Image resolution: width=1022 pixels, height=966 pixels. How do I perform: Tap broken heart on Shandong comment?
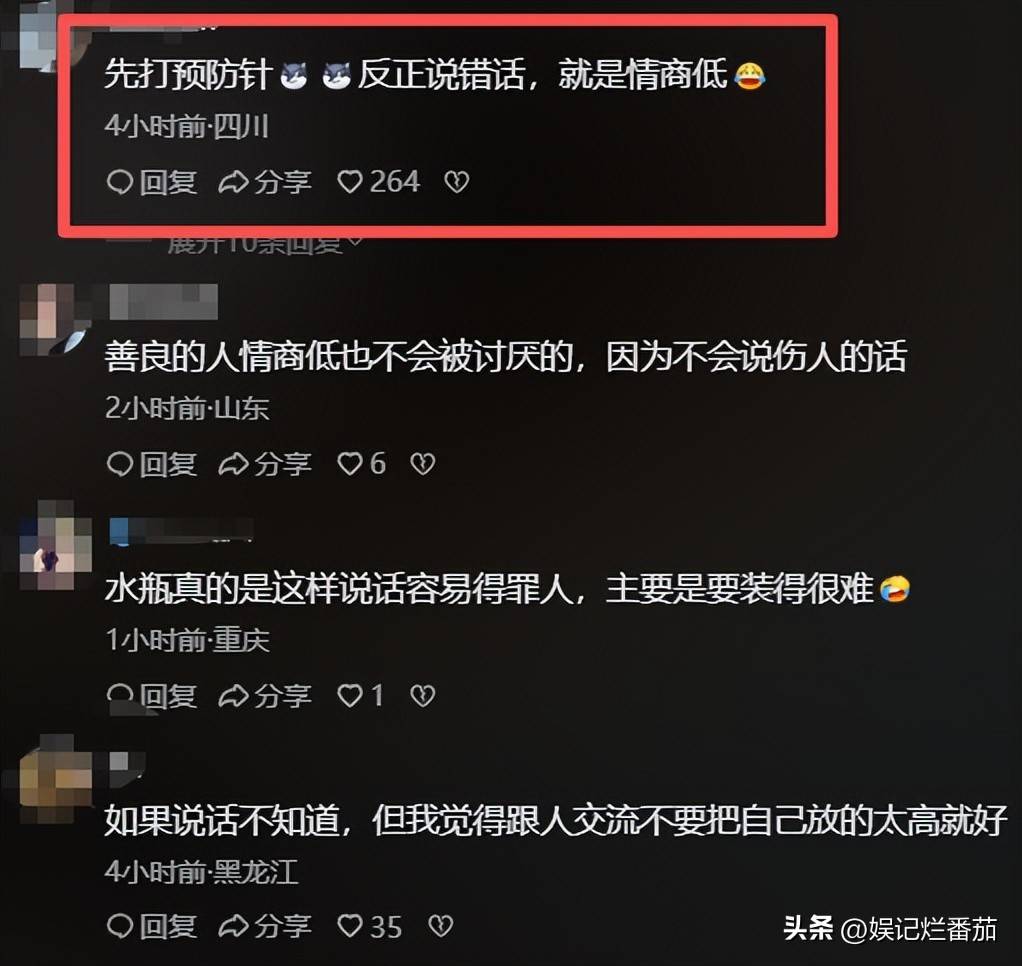click(x=422, y=464)
